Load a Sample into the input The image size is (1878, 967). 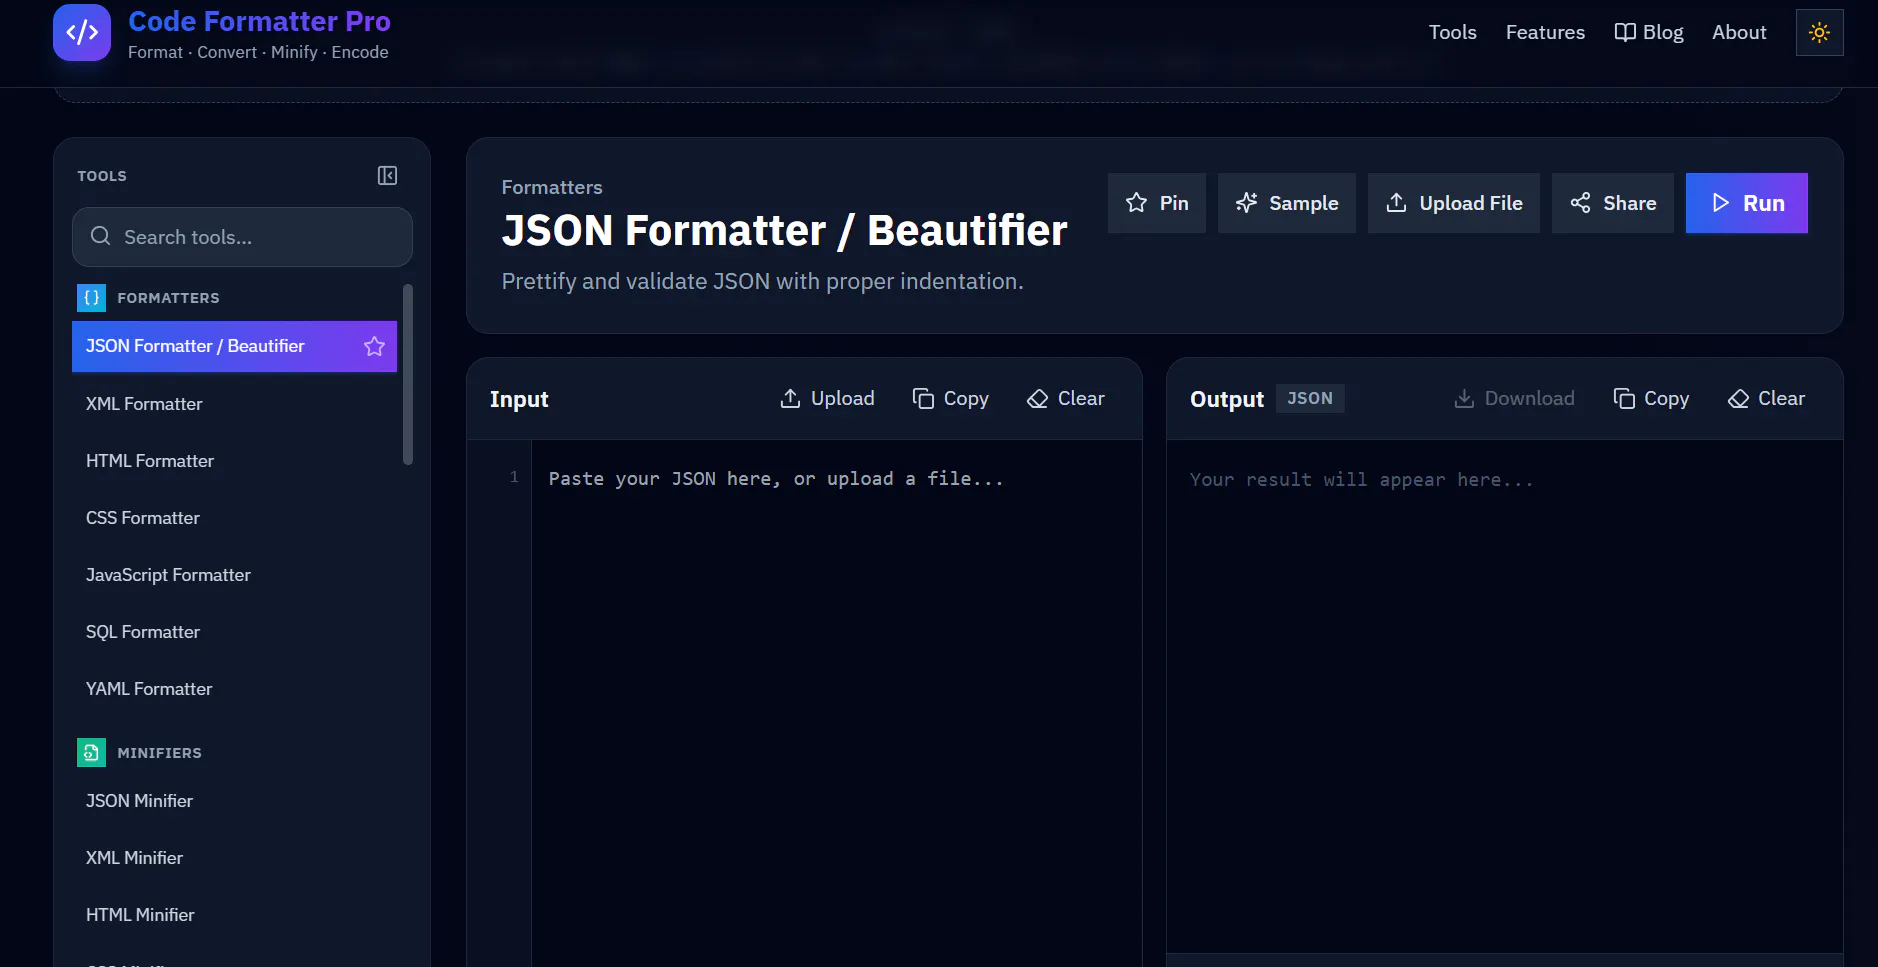tap(1286, 203)
